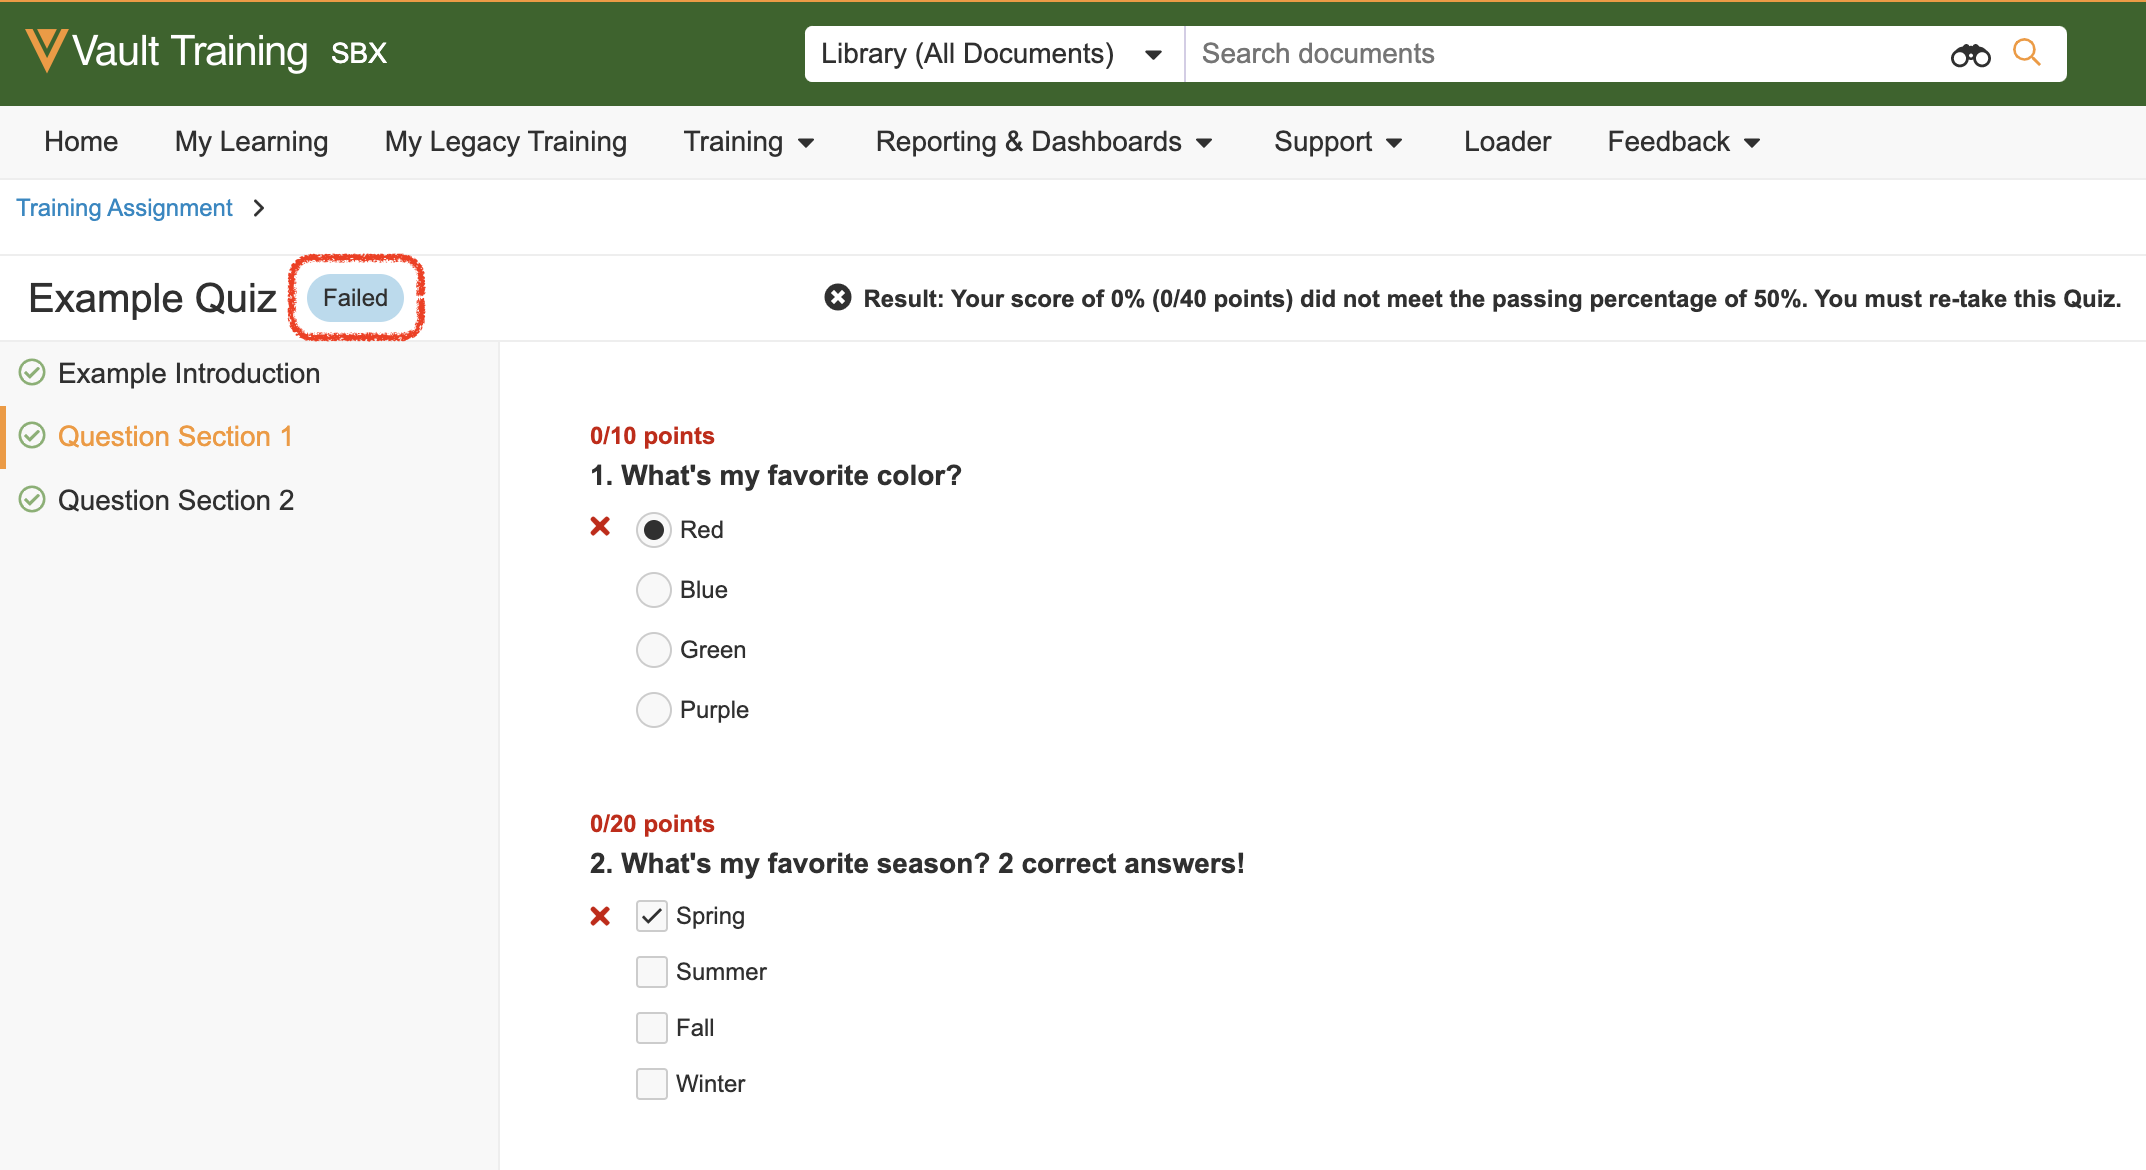Expand Reporting & Dashboards dropdown

point(1043,142)
